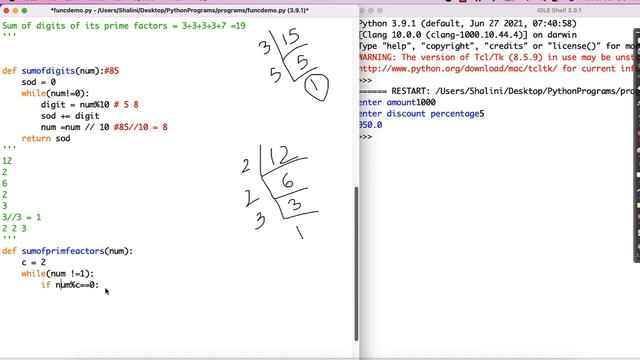The image size is (640, 360).
Task: Click the '3//3 = 1' comment line
Action: tap(22, 217)
